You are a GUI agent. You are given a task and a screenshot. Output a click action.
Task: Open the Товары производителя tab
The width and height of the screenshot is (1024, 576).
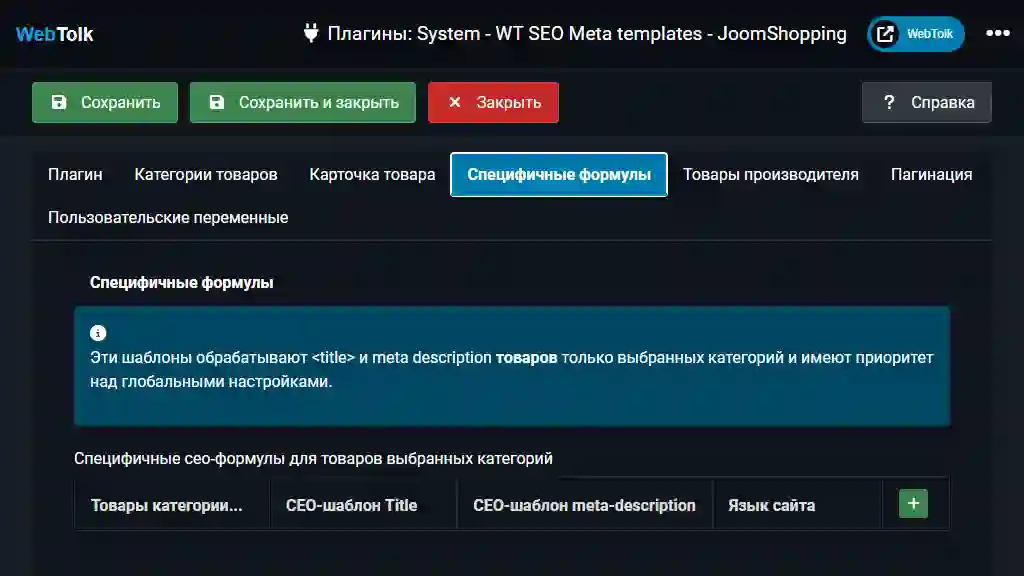click(x=771, y=174)
